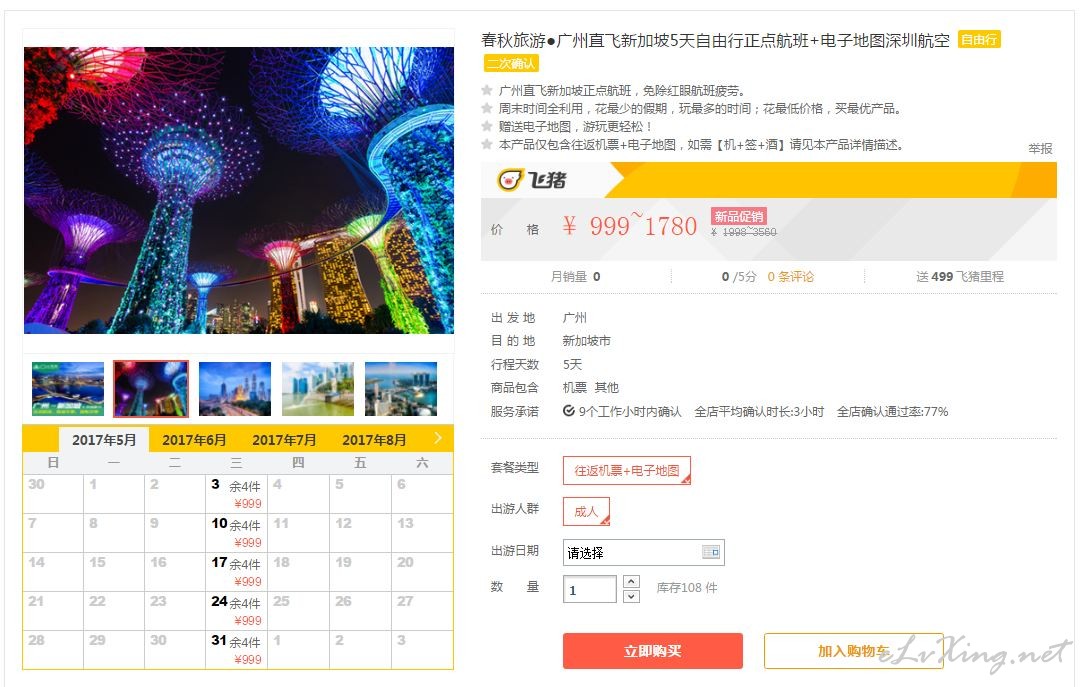This screenshot has height=687, width=1083.
Task: Increase quantity with the up arrow
Action: click(631, 581)
